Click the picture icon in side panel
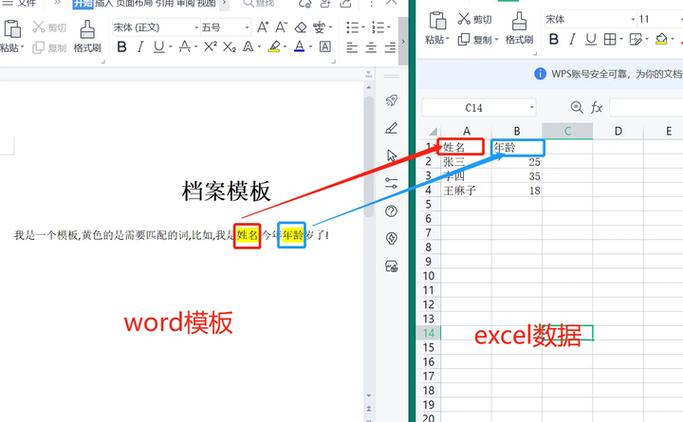 [392, 266]
